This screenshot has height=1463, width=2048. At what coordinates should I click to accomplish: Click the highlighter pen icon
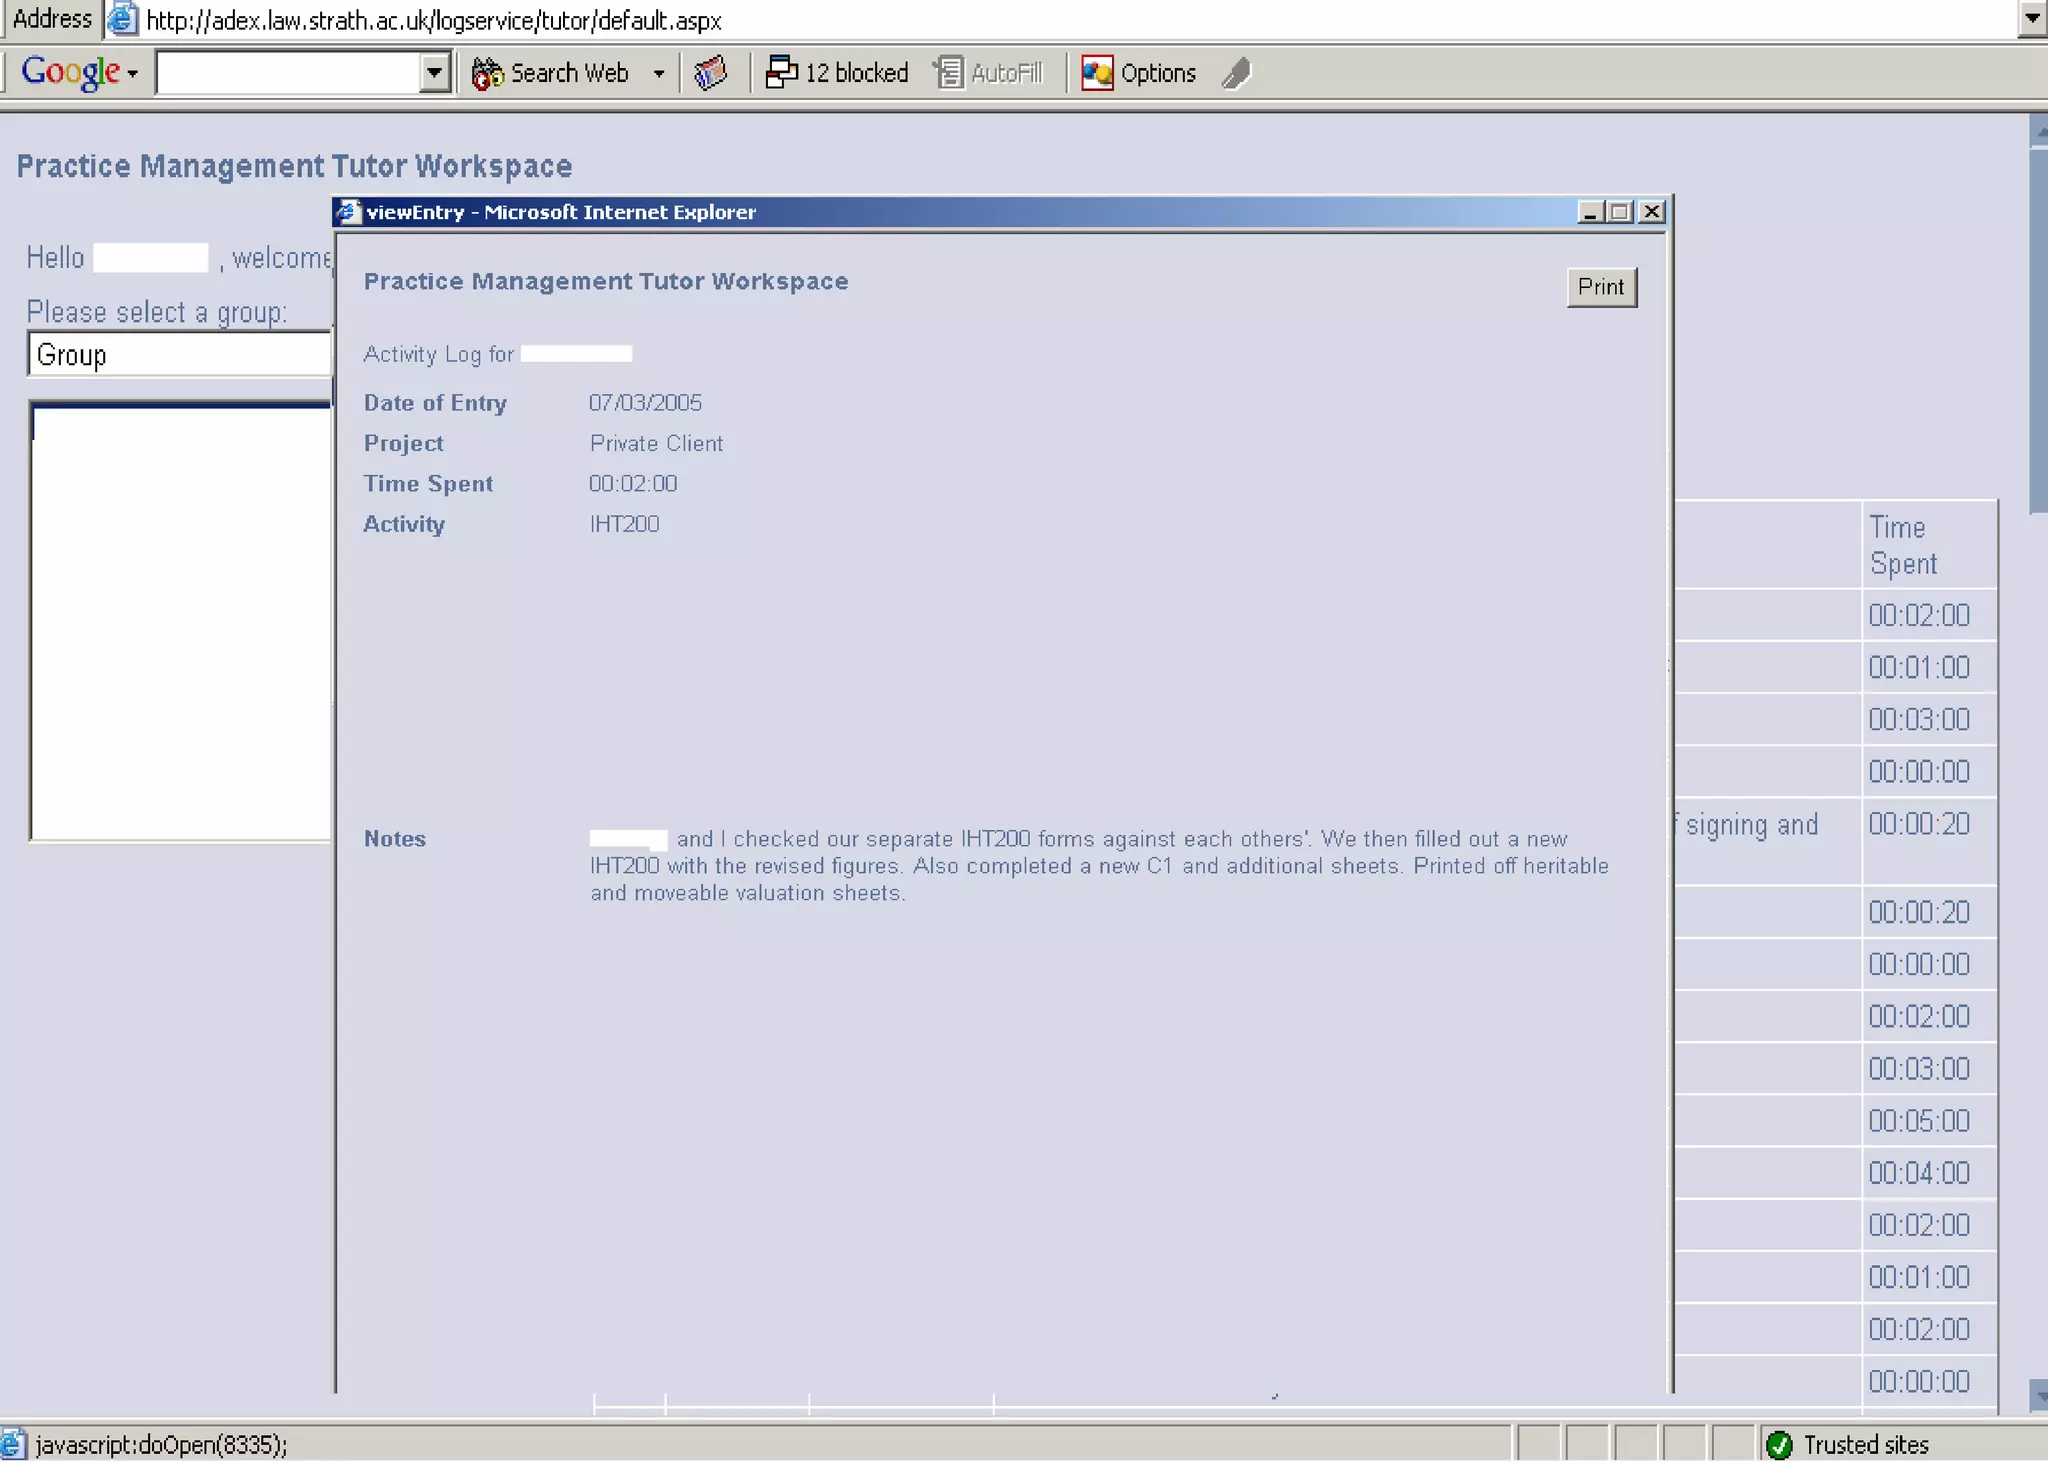(x=1237, y=73)
